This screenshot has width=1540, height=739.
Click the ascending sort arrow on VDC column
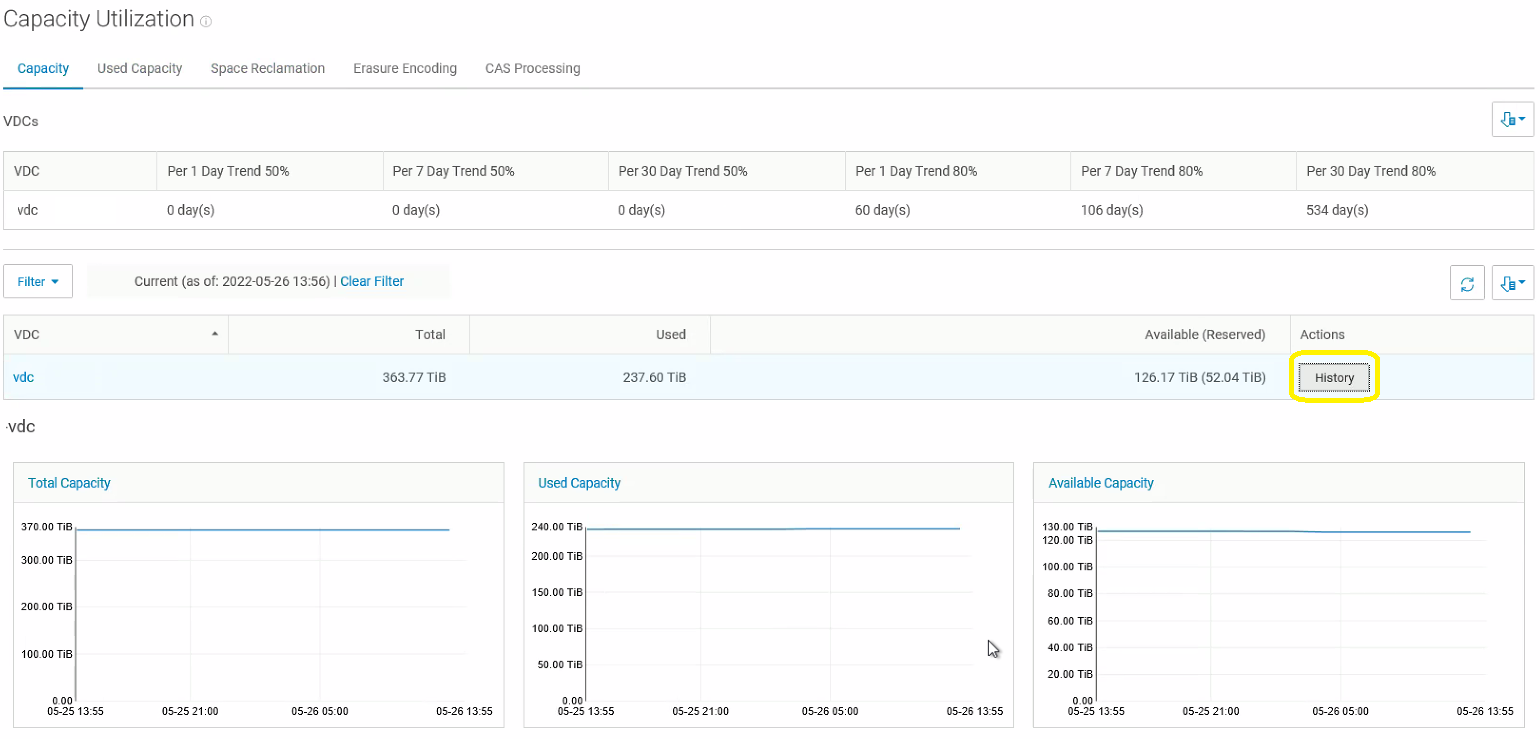coord(215,335)
